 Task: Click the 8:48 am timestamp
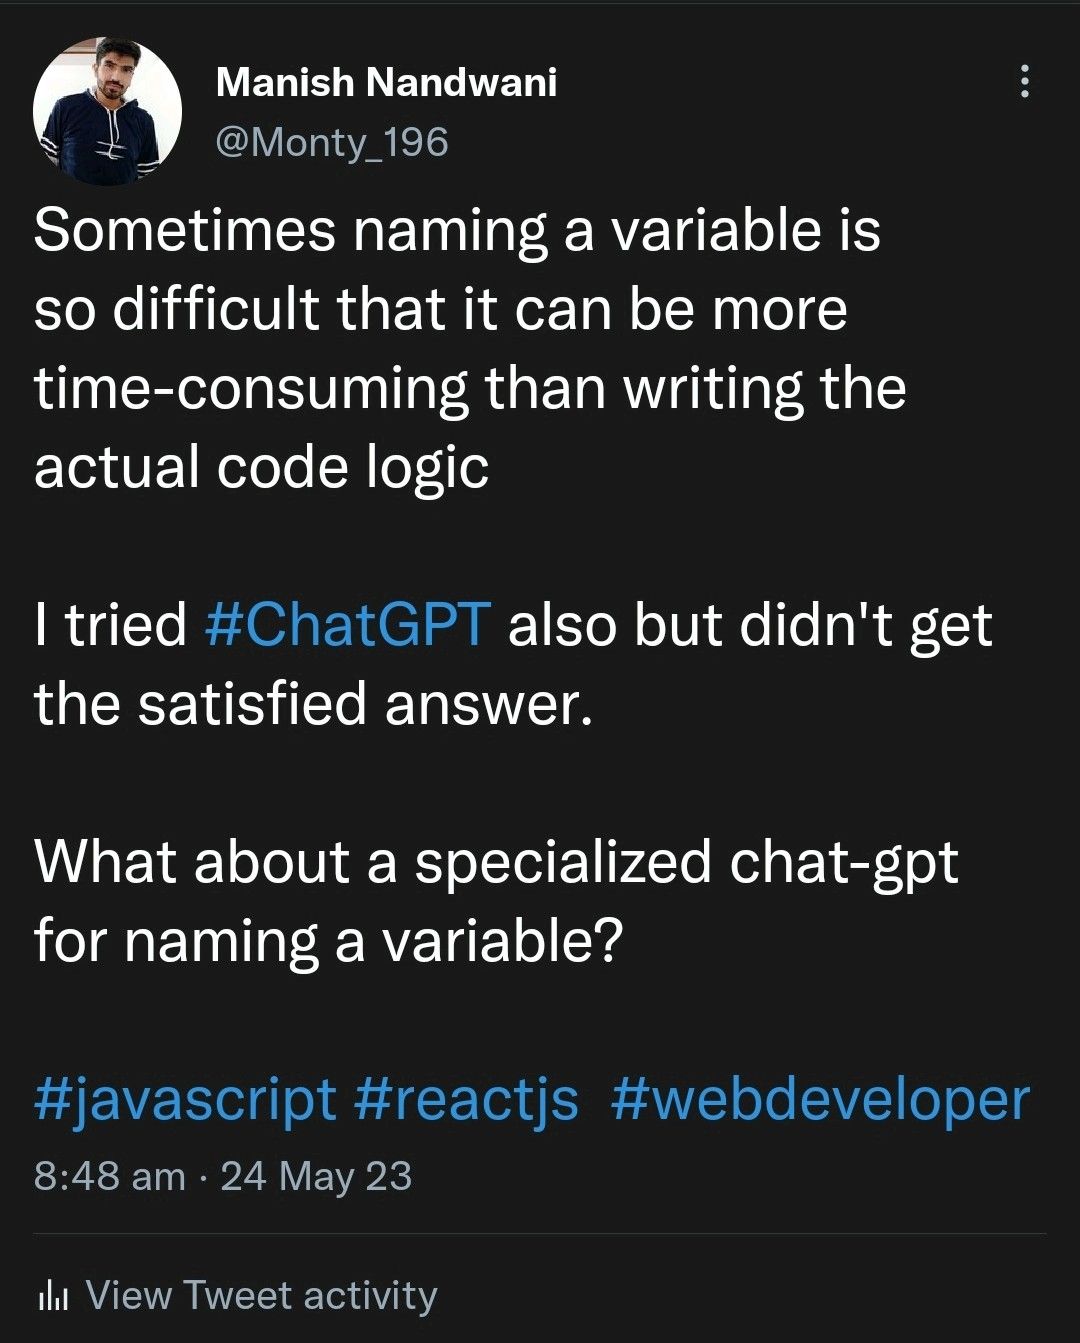click(x=109, y=1176)
